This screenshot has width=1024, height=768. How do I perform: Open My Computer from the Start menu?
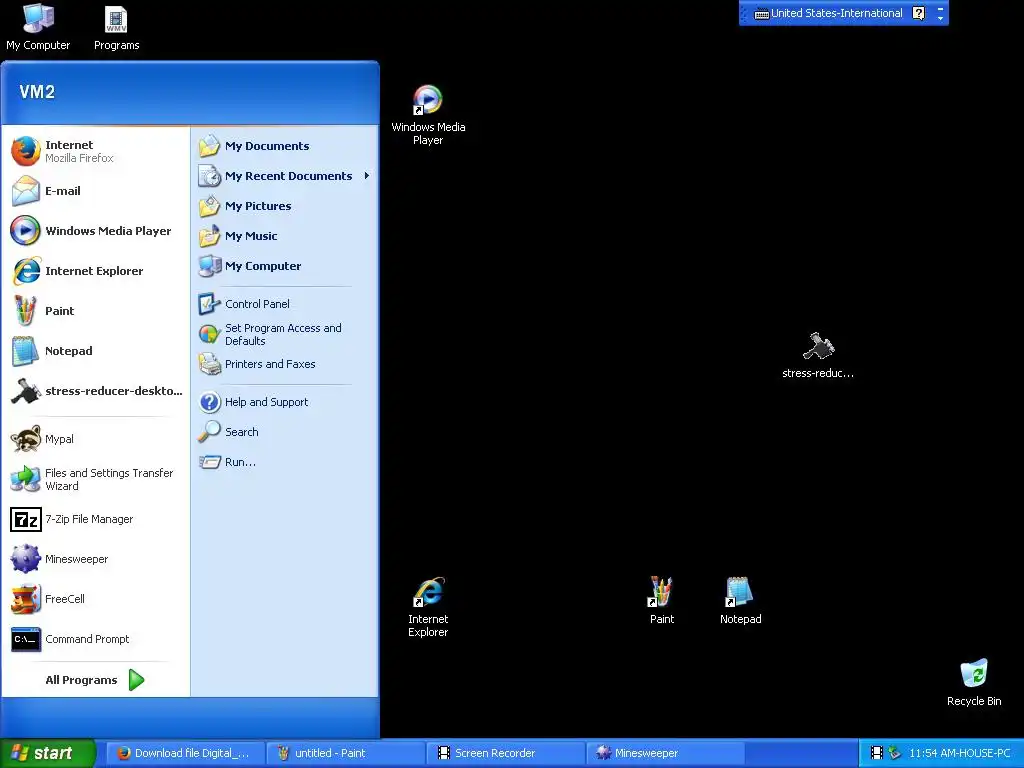click(x=284, y=266)
